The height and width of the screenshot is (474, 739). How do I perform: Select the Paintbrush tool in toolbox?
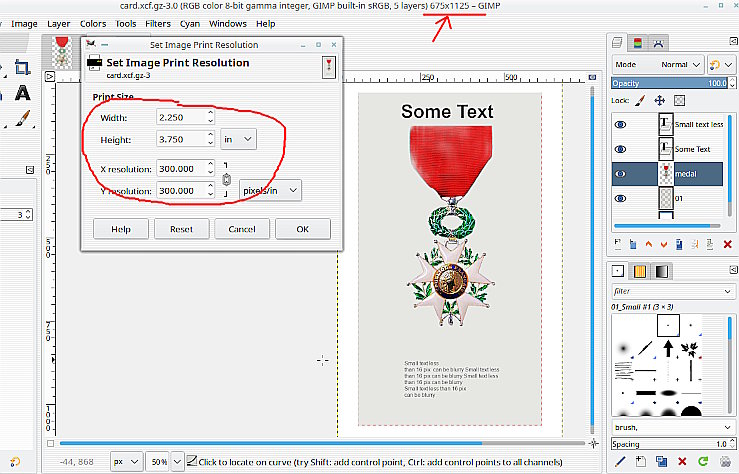(22, 118)
